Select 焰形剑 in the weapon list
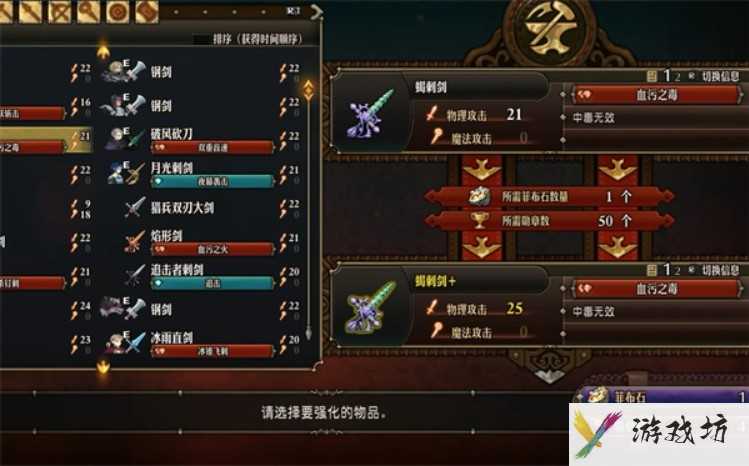Viewport: 749px width, 466px height. [166, 235]
